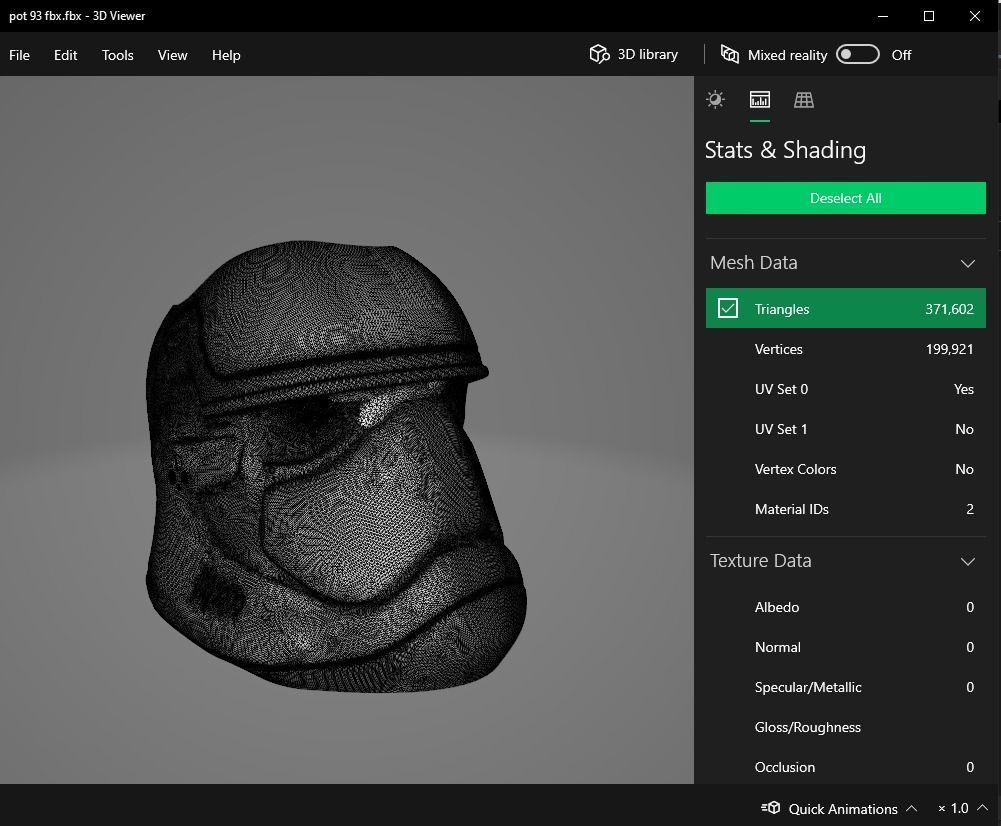Select the UV Set 1 row

click(x=845, y=429)
